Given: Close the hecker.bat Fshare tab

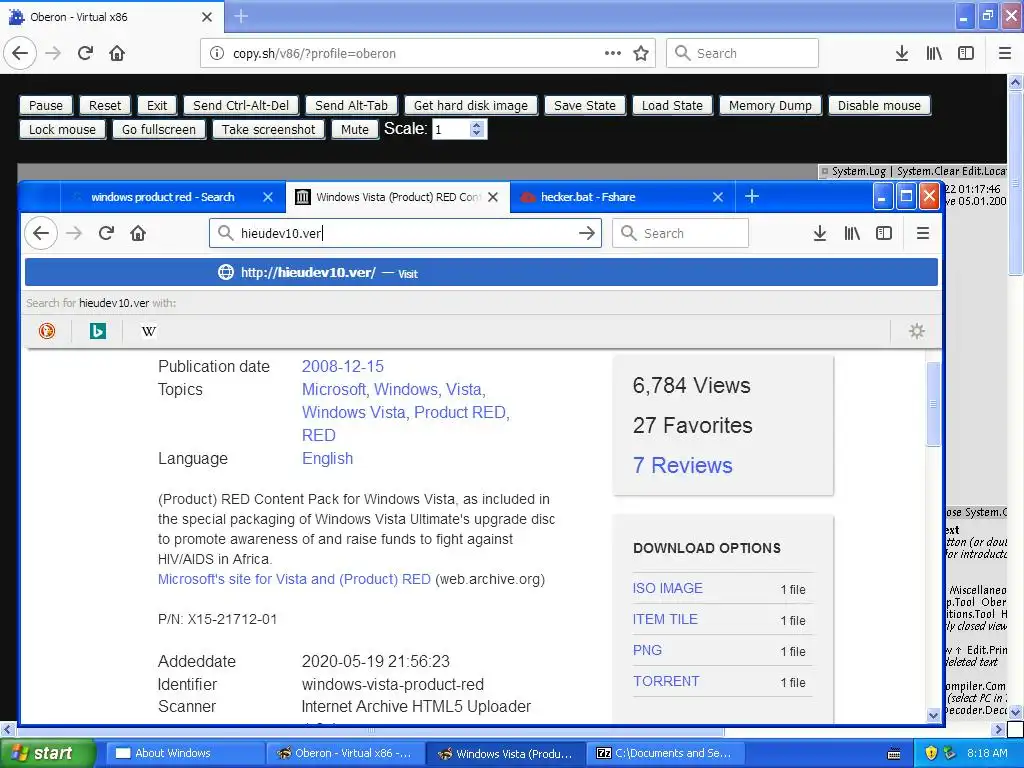Looking at the screenshot, I should point(718,197).
